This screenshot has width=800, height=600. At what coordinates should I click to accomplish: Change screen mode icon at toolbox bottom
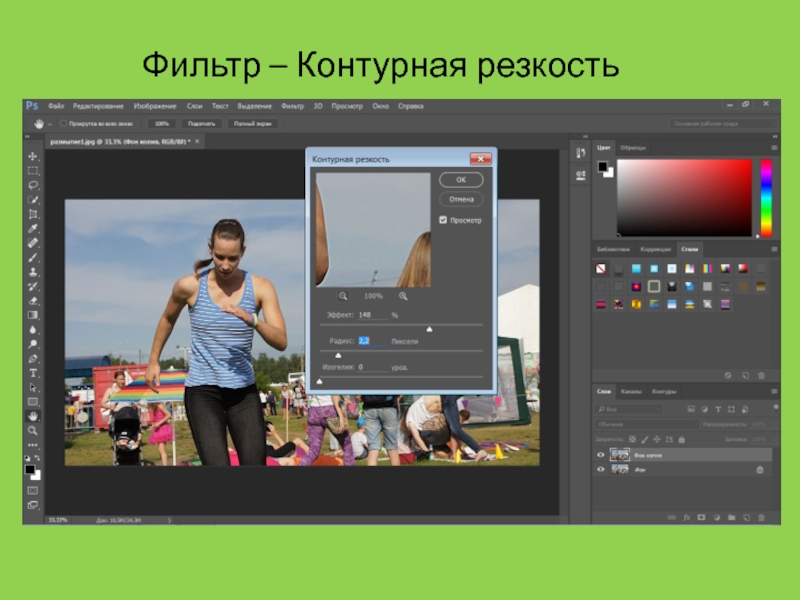(x=33, y=505)
